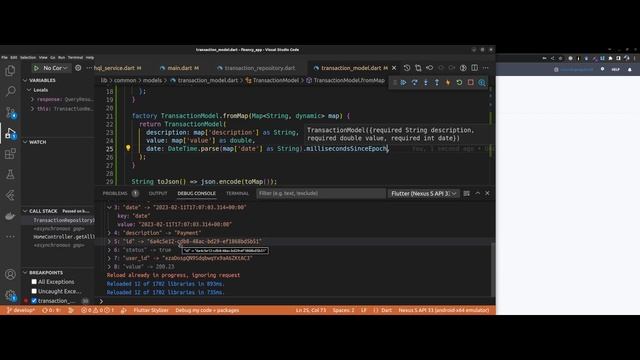Open the Selection menu in menu bar
640x360 pixels.
click(x=28, y=58)
